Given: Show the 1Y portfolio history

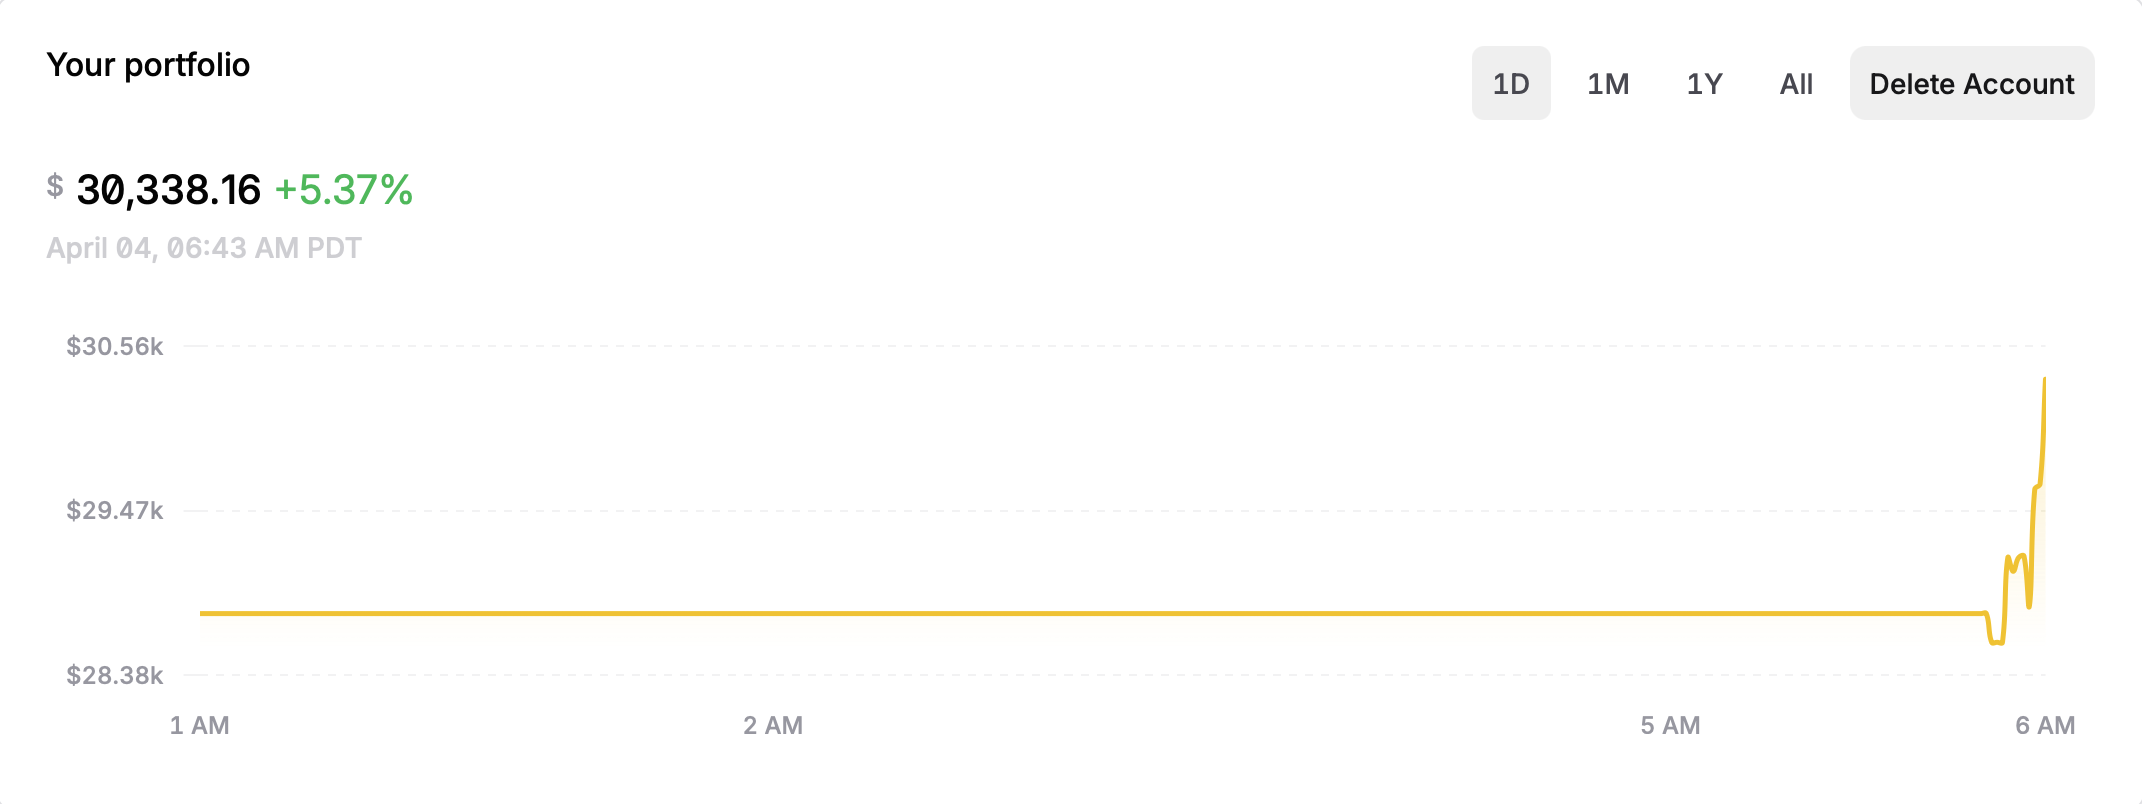Looking at the screenshot, I should (1705, 83).
